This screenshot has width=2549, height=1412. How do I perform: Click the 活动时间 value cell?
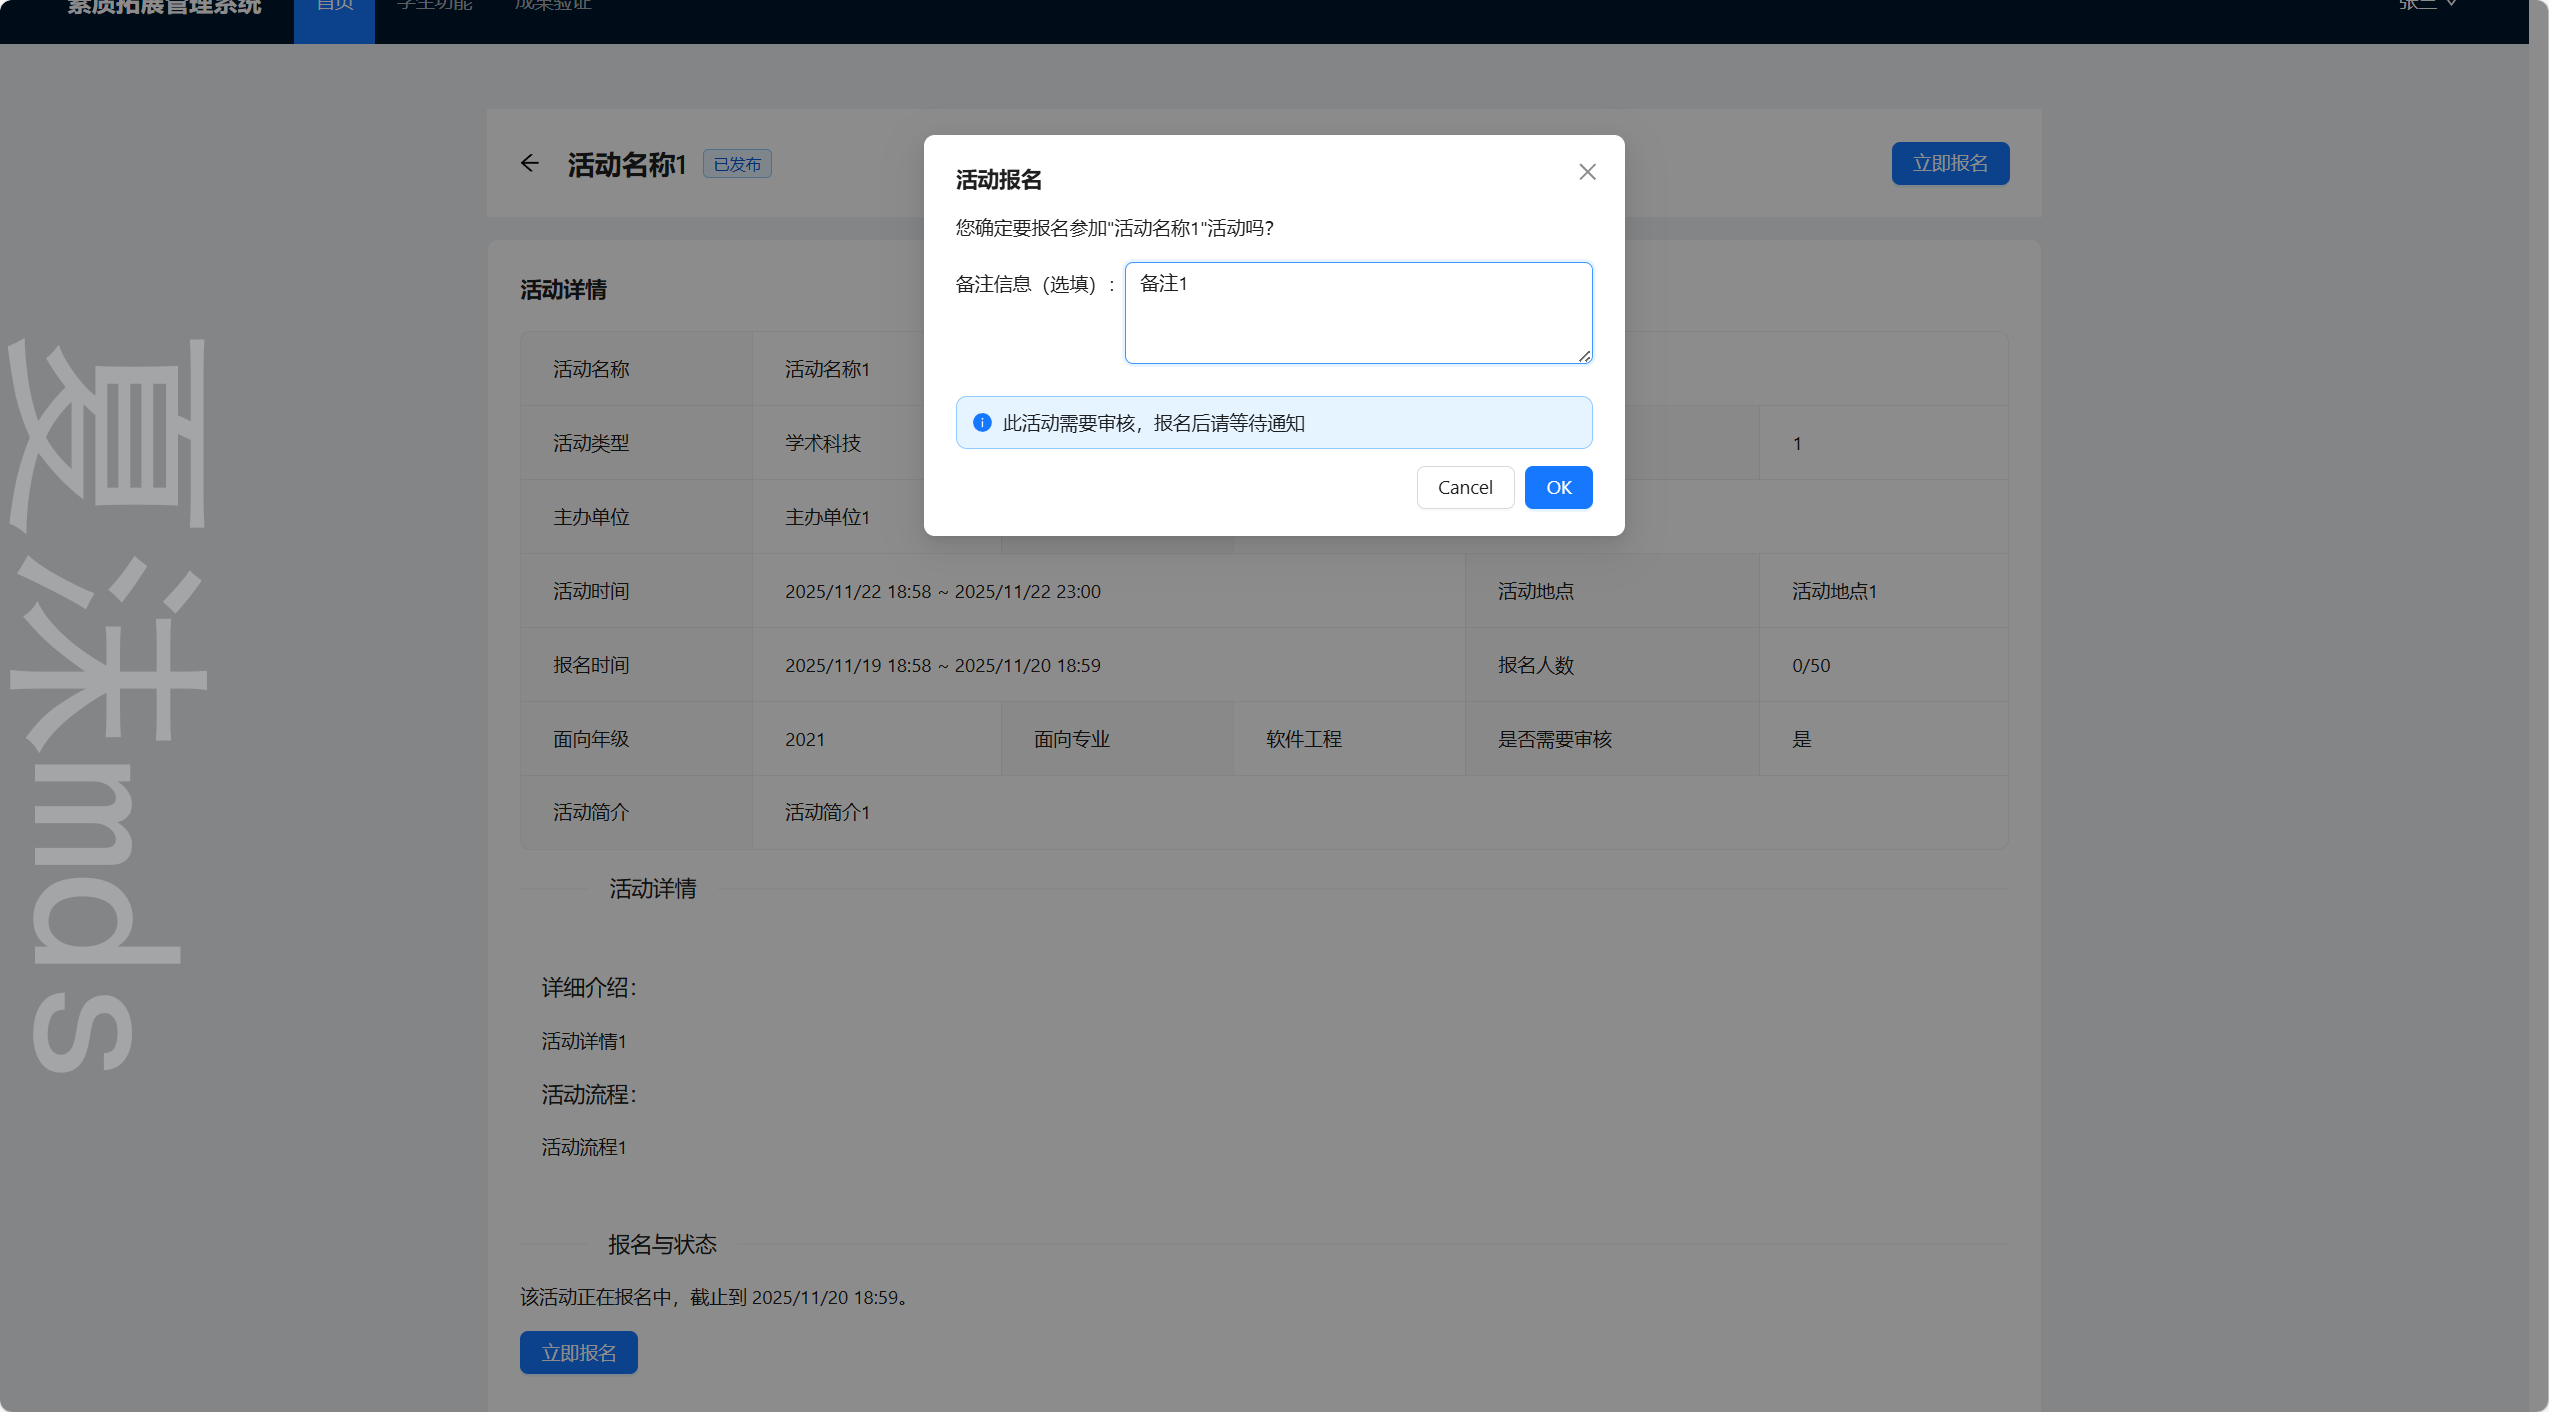pyautogui.click(x=942, y=591)
